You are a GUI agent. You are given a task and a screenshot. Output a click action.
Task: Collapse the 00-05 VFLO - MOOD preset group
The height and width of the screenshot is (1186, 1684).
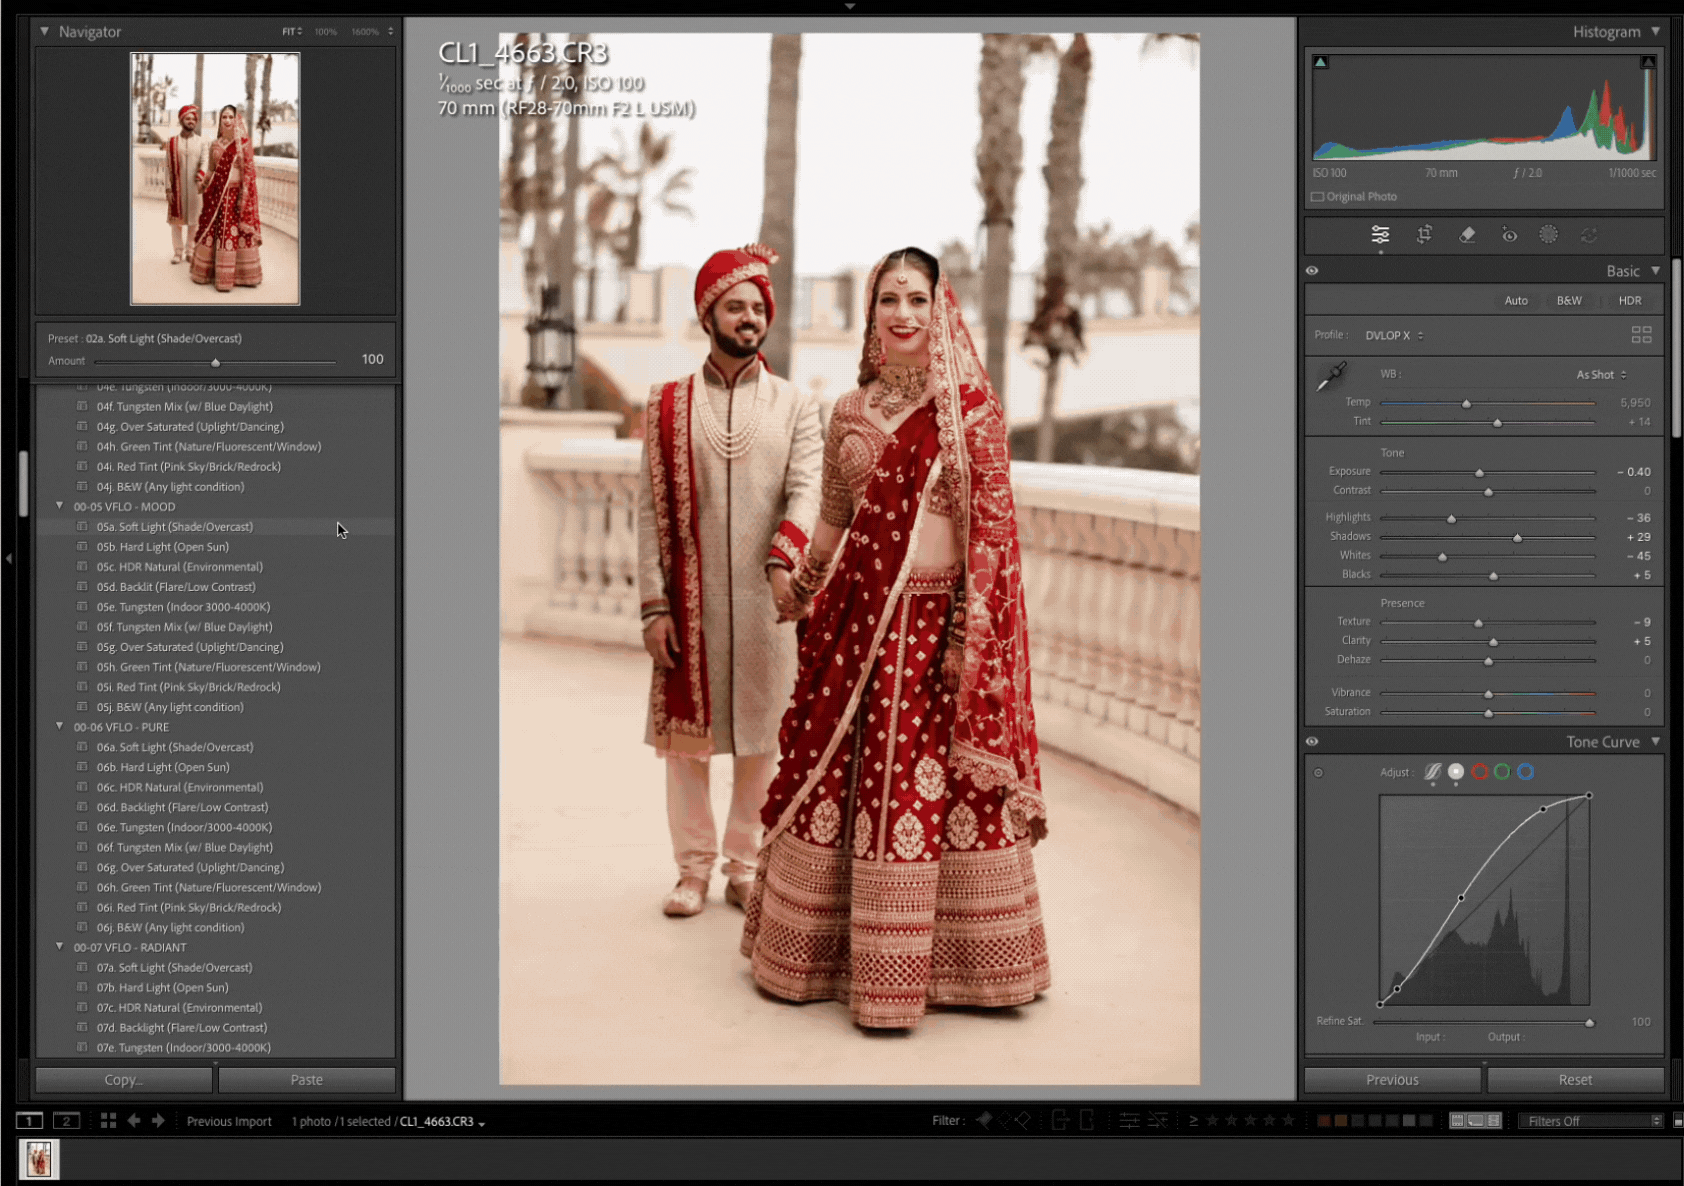(60, 507)
